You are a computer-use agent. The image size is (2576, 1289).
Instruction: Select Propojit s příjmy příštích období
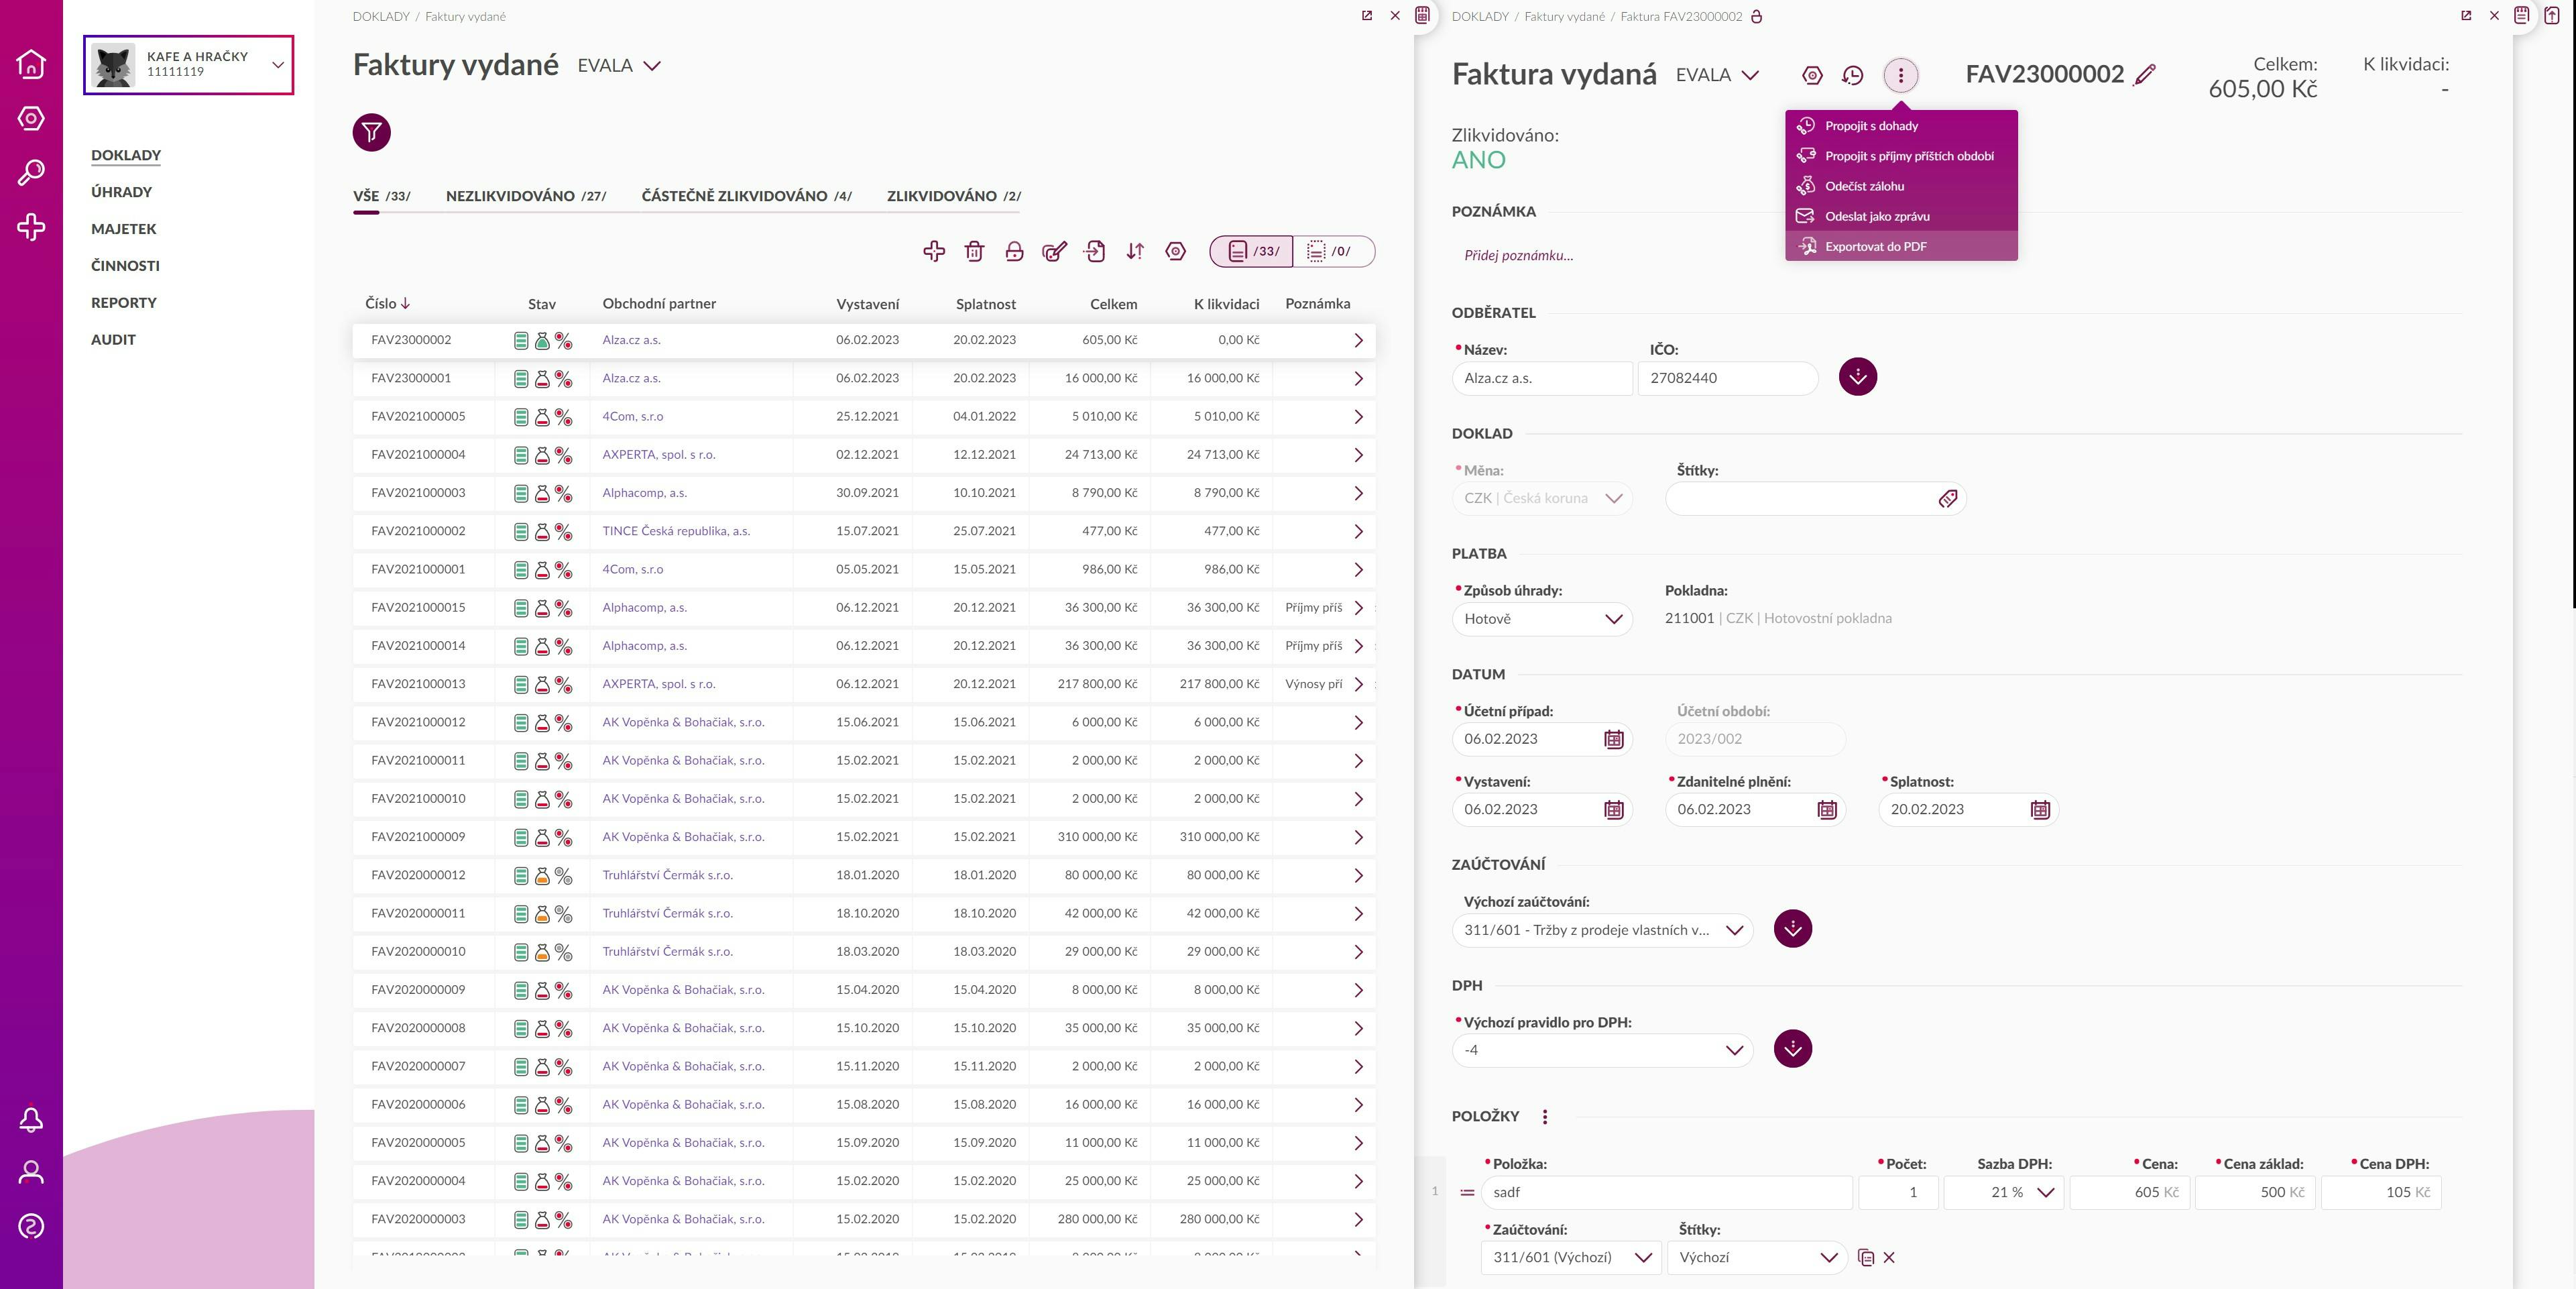1901,156
